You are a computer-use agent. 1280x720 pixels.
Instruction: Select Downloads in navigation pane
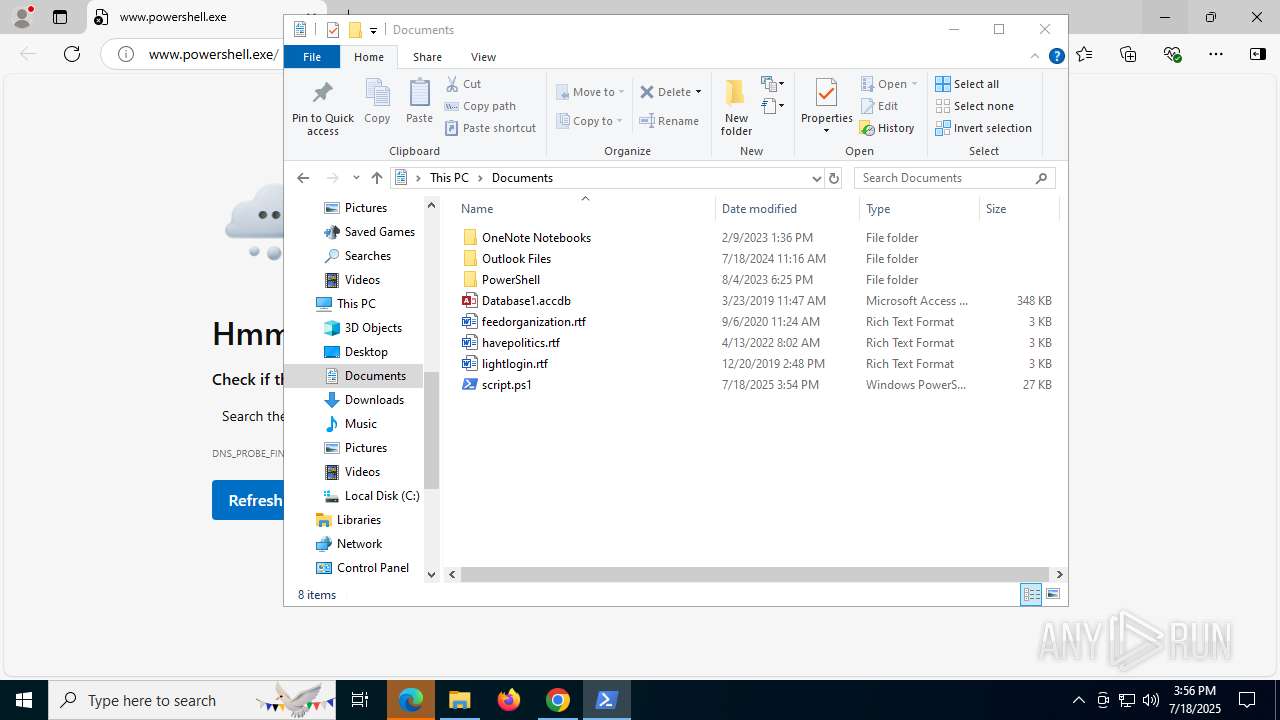pyautogui.click(x=374, y=400)
